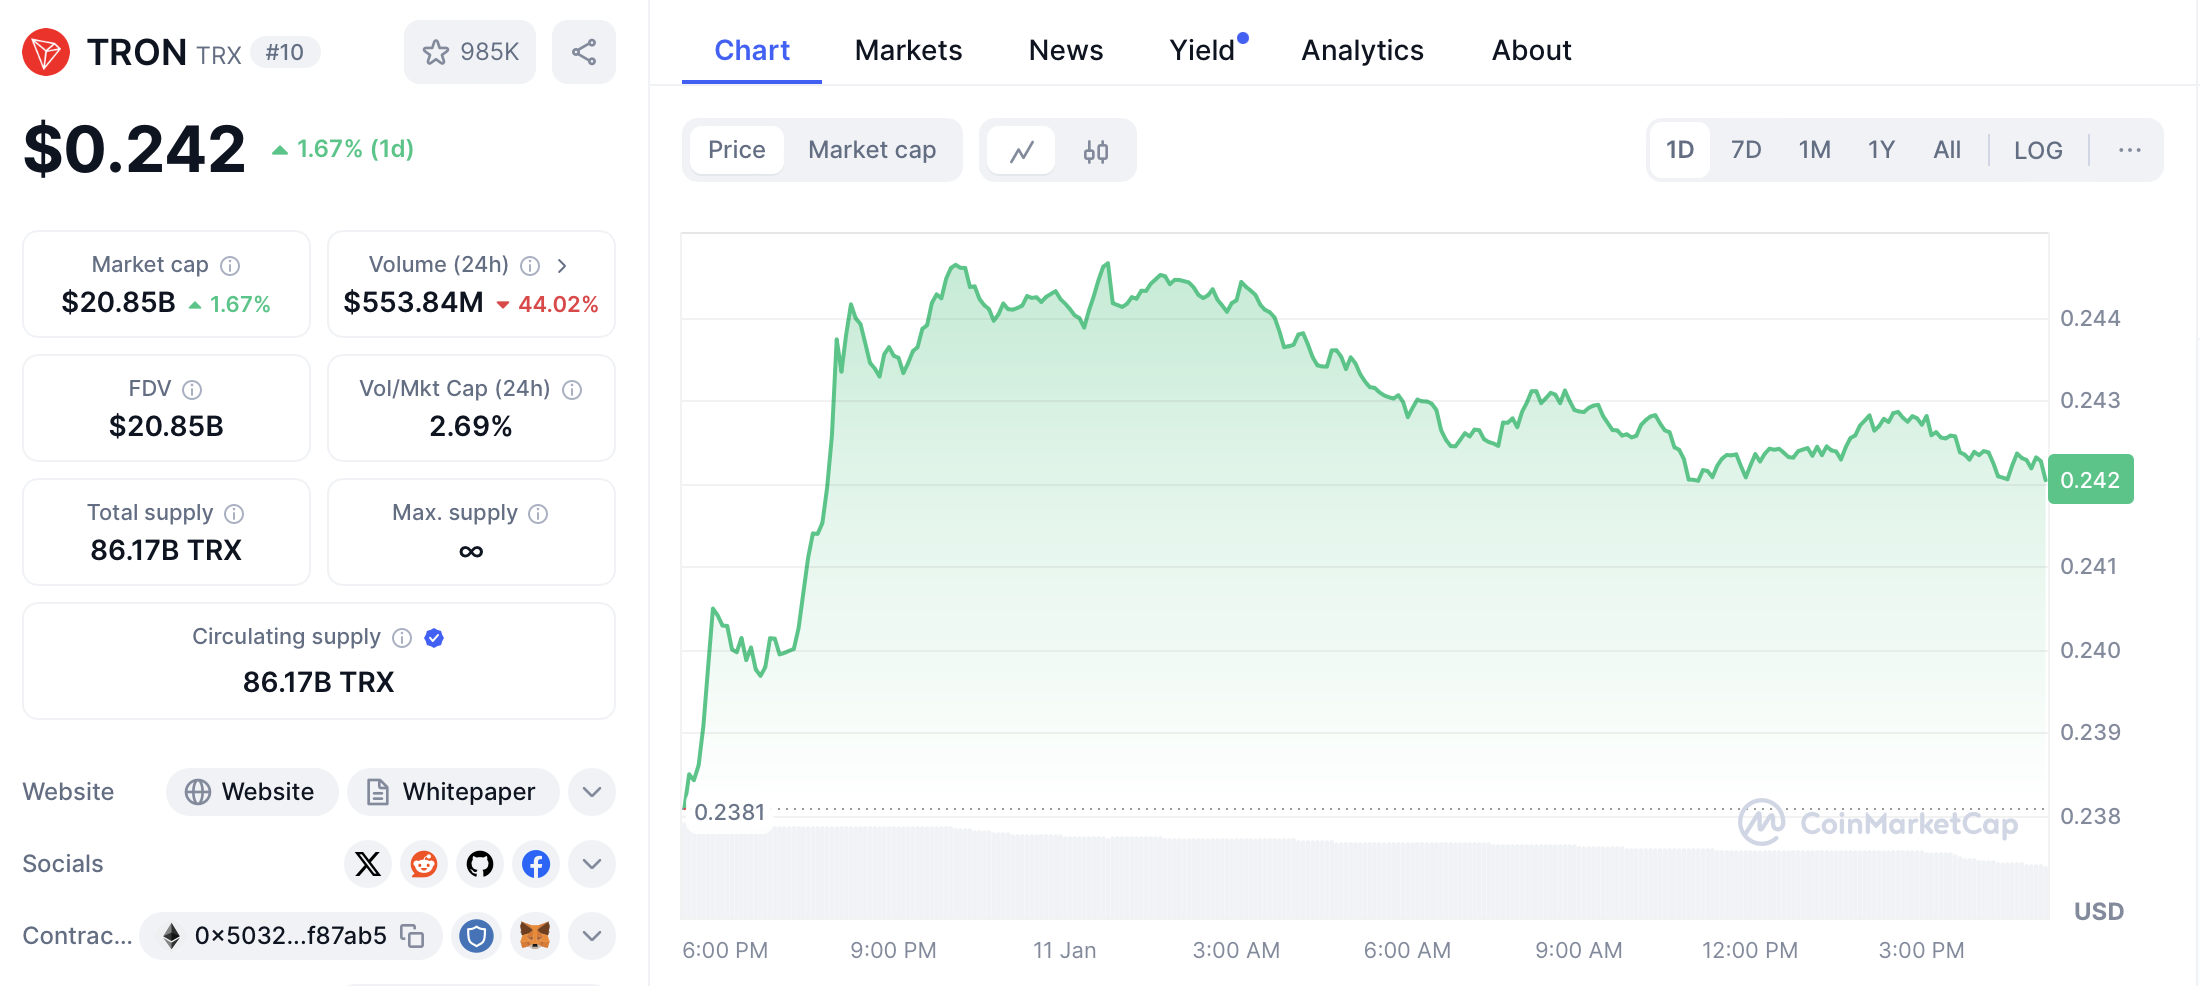Image resolution: width=2200 pixels, height=986 pixels.
Task: Enable LOG scale on chart
Action: click(x=2038, y=150)
